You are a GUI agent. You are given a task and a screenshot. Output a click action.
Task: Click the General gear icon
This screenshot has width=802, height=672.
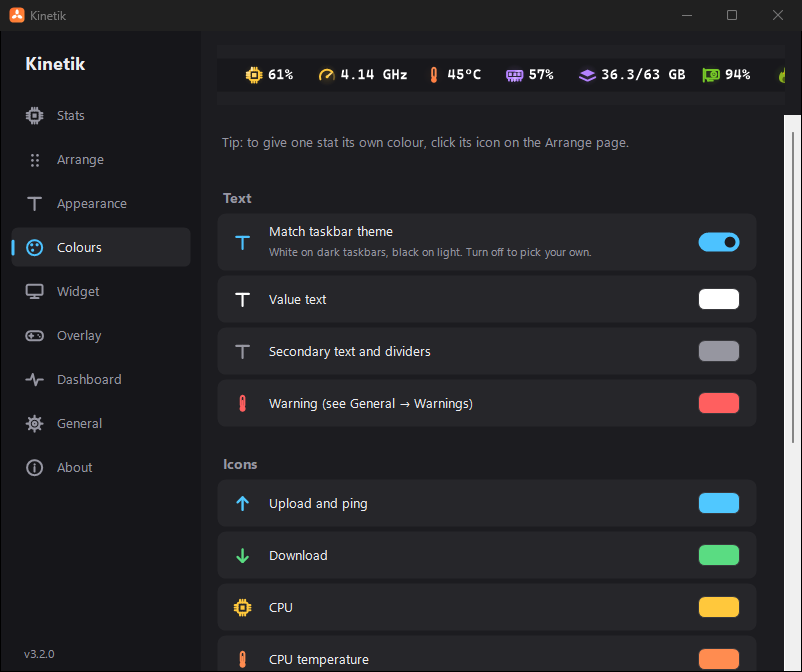point(34,423)
